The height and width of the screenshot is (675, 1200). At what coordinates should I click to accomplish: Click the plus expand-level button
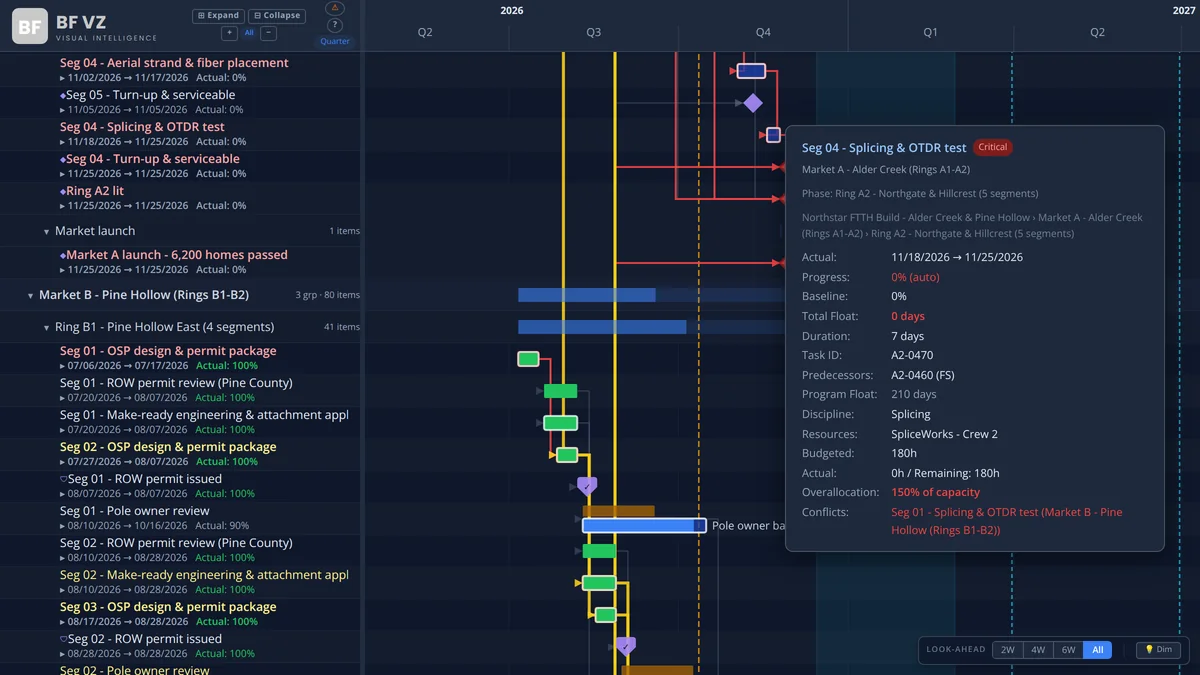pos(229,33)
